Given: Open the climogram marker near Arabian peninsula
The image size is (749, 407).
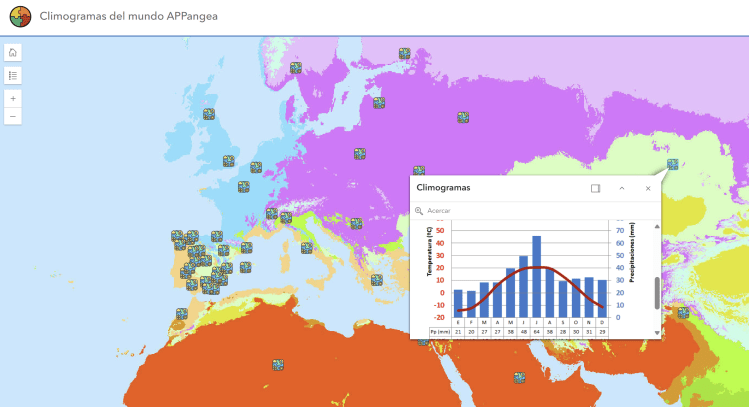Looking at the screenshot, I should 519,378.
